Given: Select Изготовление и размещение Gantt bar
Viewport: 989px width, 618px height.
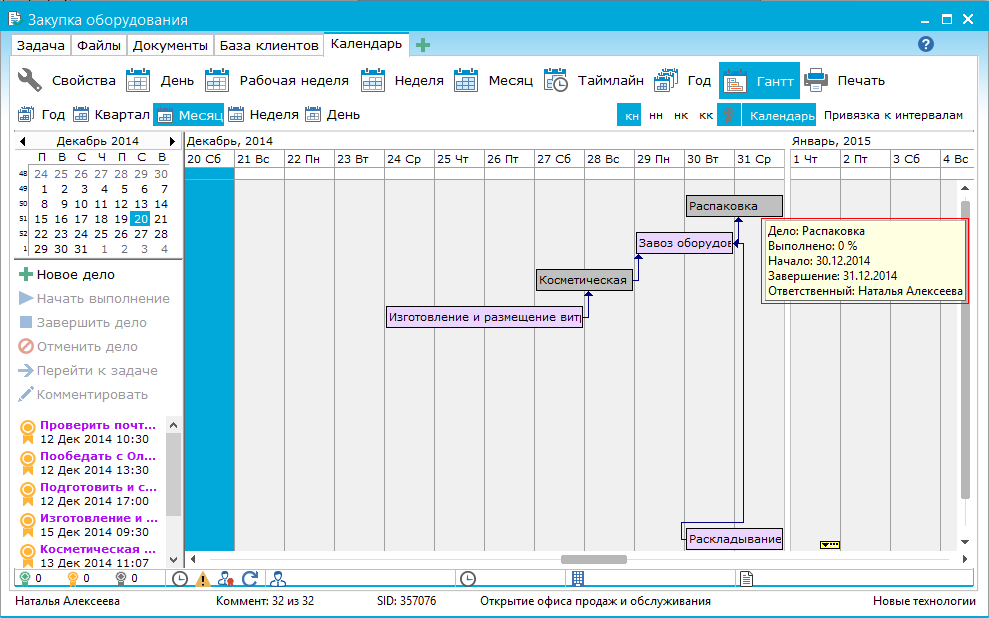Looking at the screenshot, I should 484,317.
